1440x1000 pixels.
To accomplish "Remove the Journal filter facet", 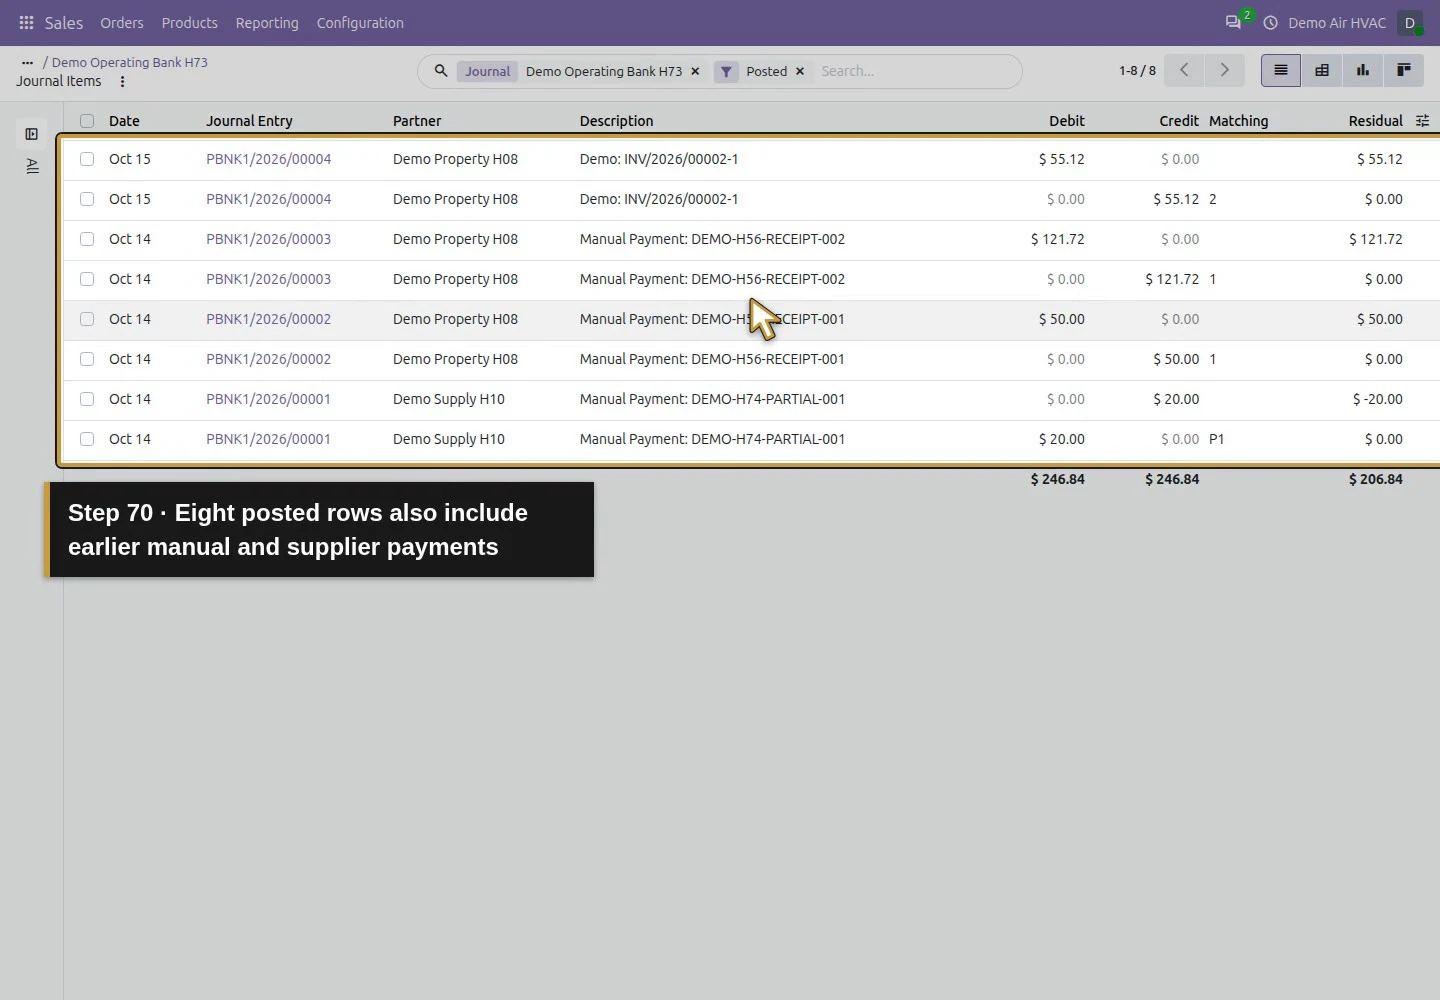I will (695, 71).
